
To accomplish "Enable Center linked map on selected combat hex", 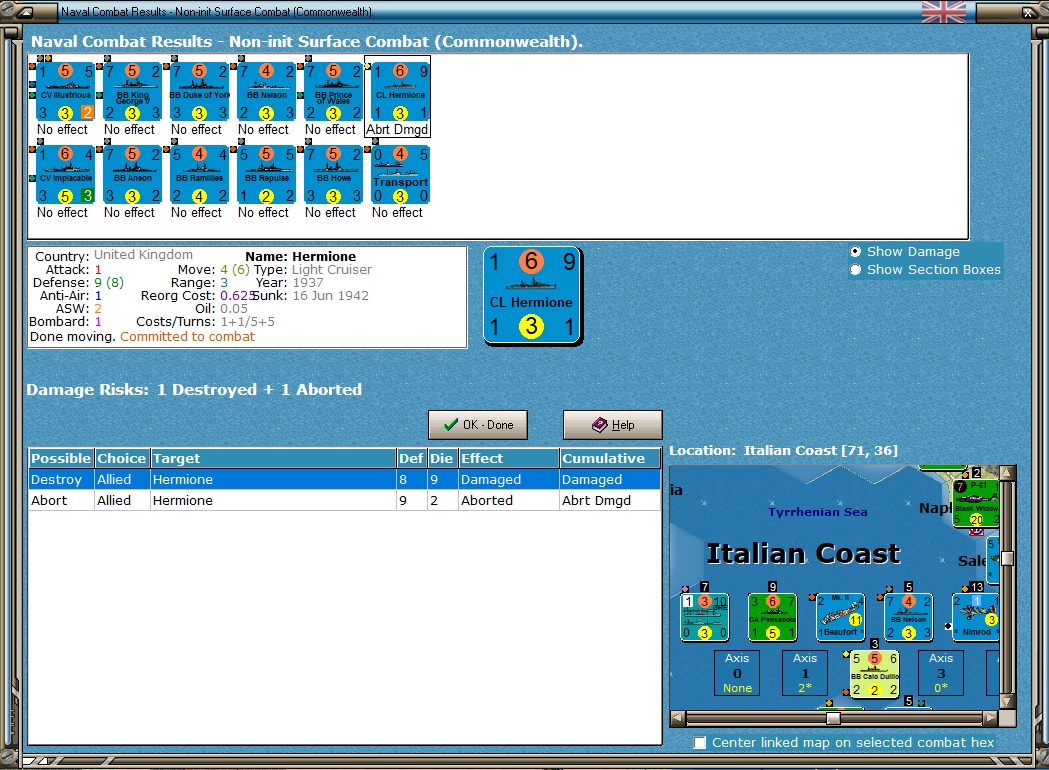I will coord(700,743).
